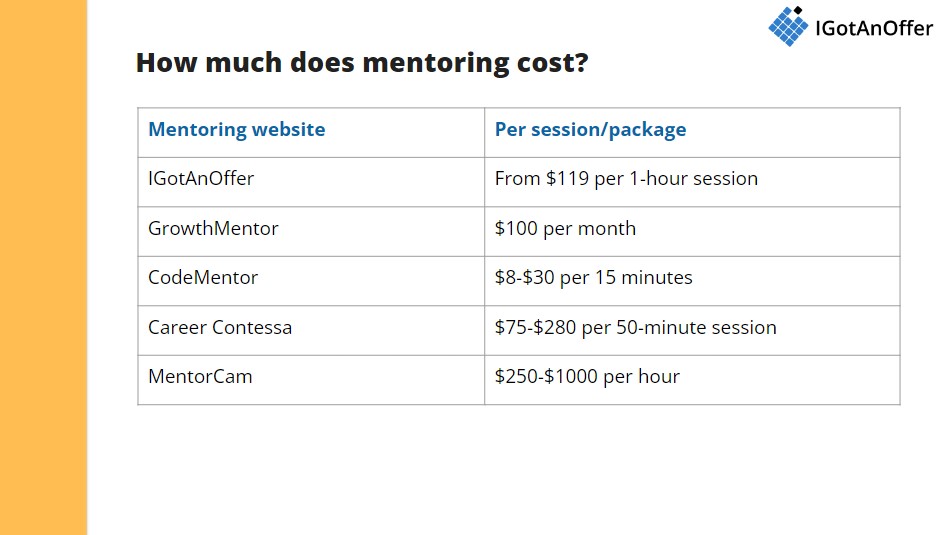
Task: Click the '$1000' price in last row
Action: pos(571,376)
